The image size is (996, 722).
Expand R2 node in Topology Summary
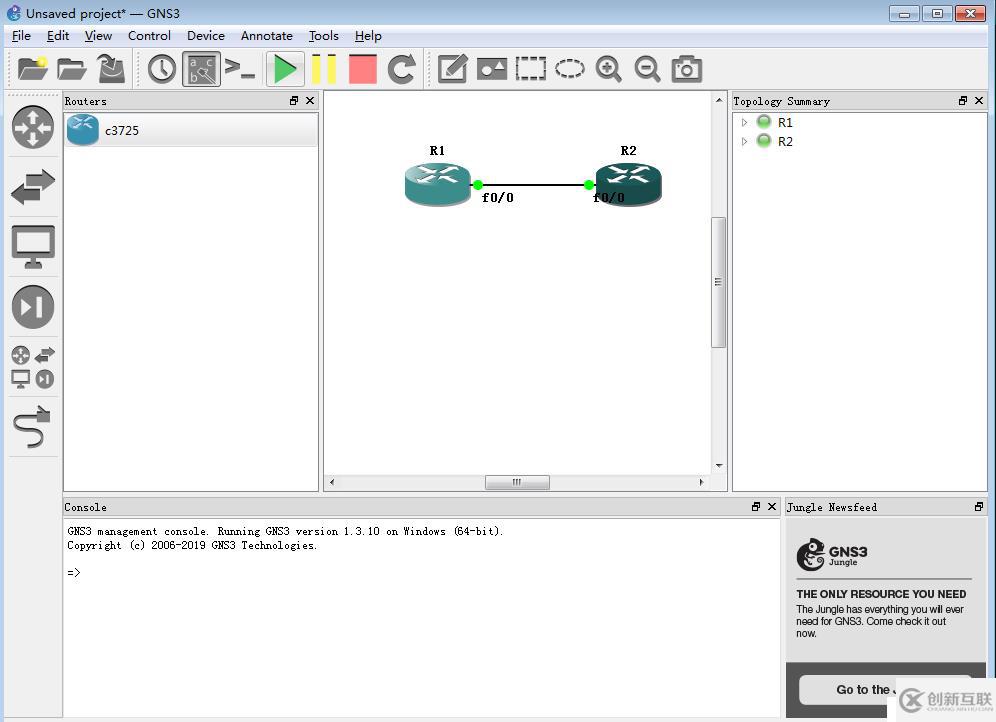tap(744, 141)
